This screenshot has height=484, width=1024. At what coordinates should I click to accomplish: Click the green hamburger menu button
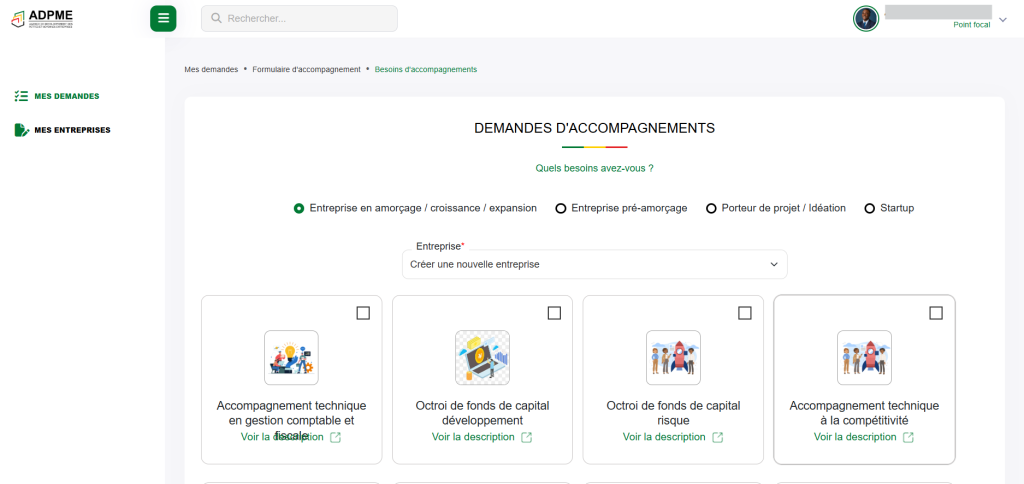163,18
